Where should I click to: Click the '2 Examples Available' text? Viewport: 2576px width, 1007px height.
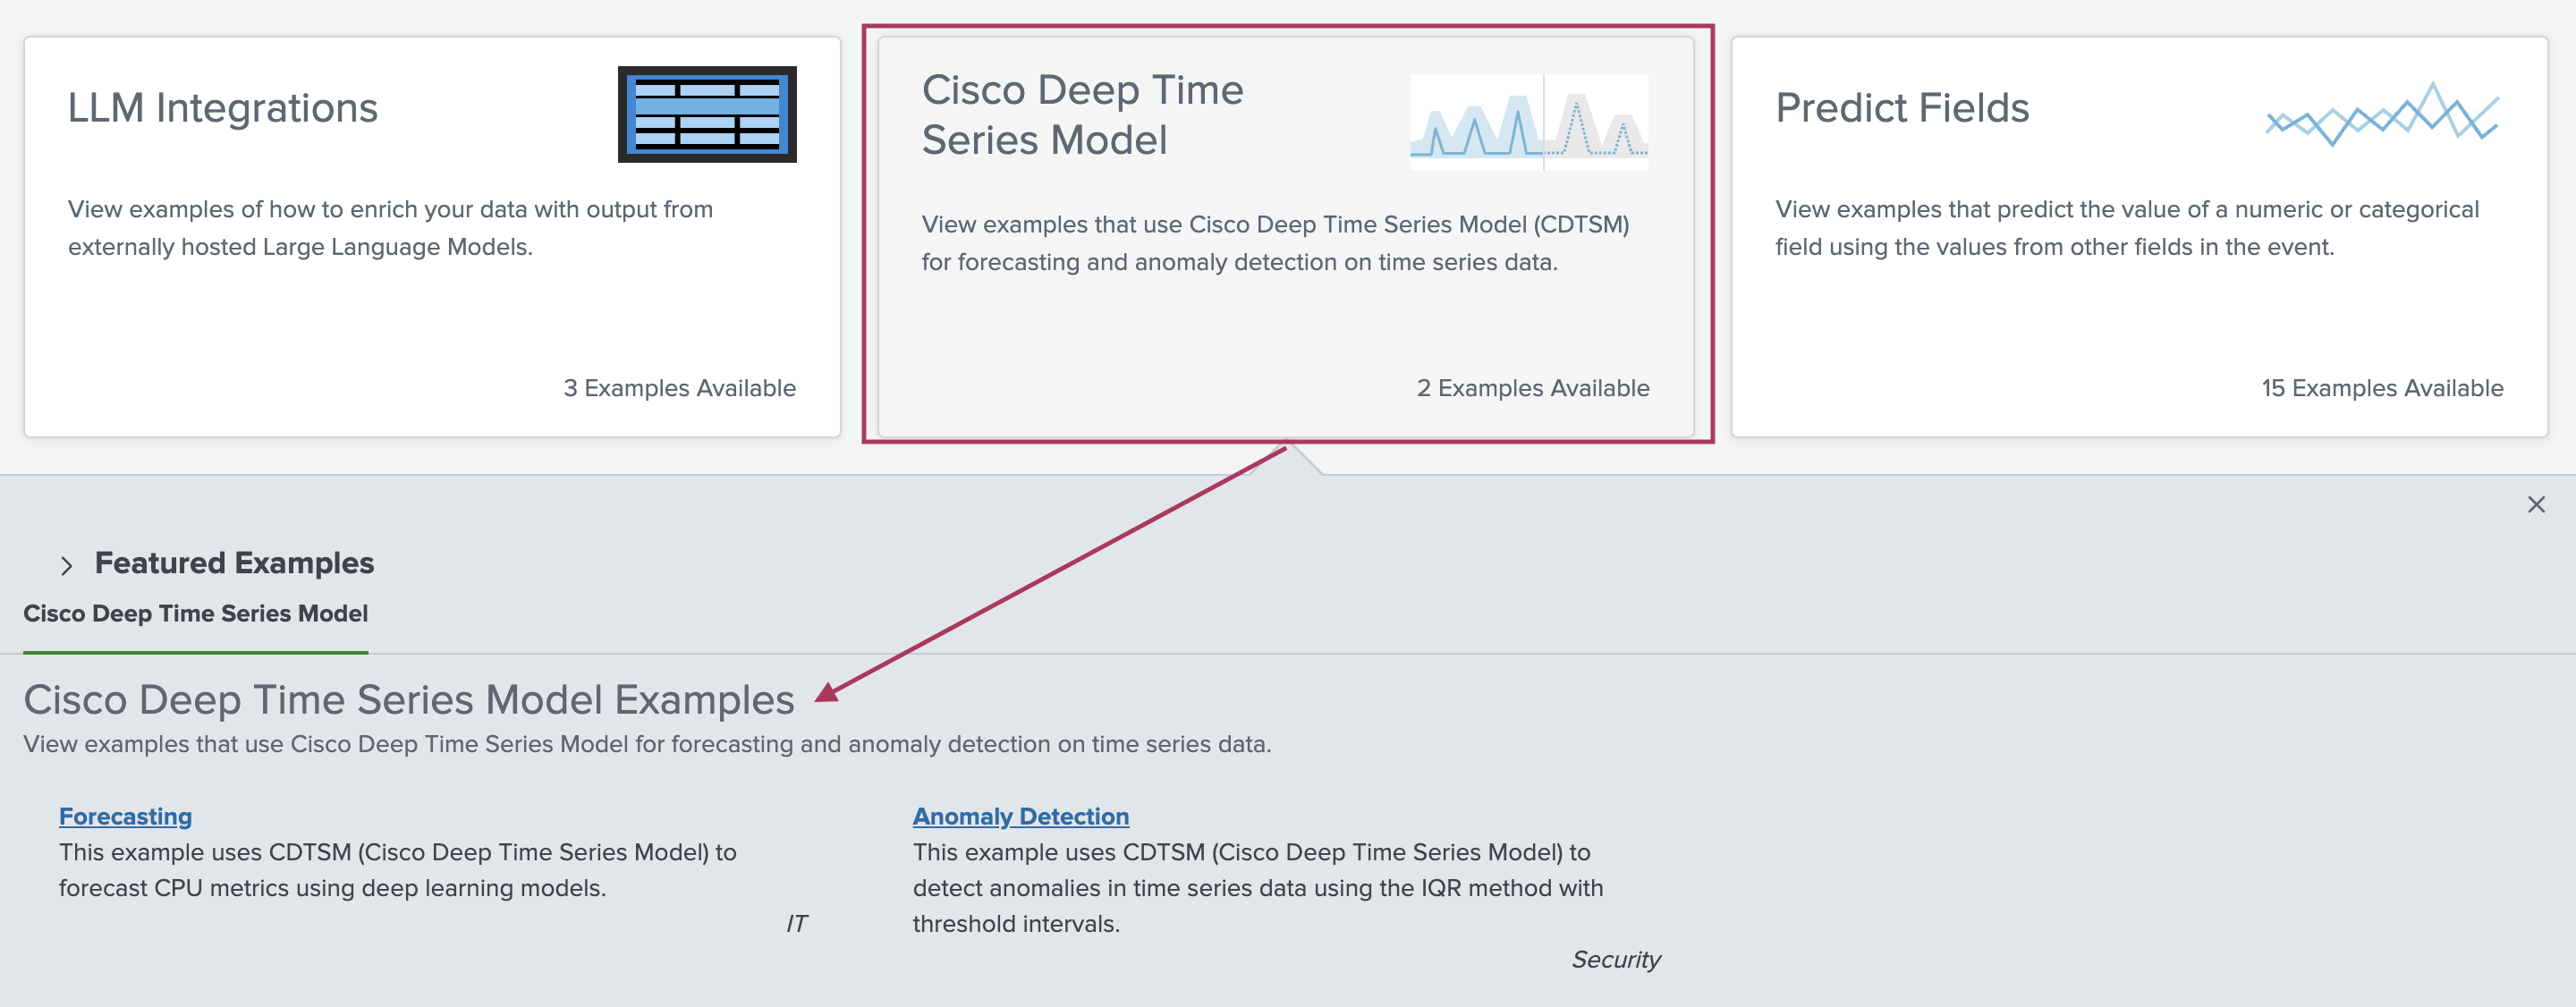[1533, 388]
